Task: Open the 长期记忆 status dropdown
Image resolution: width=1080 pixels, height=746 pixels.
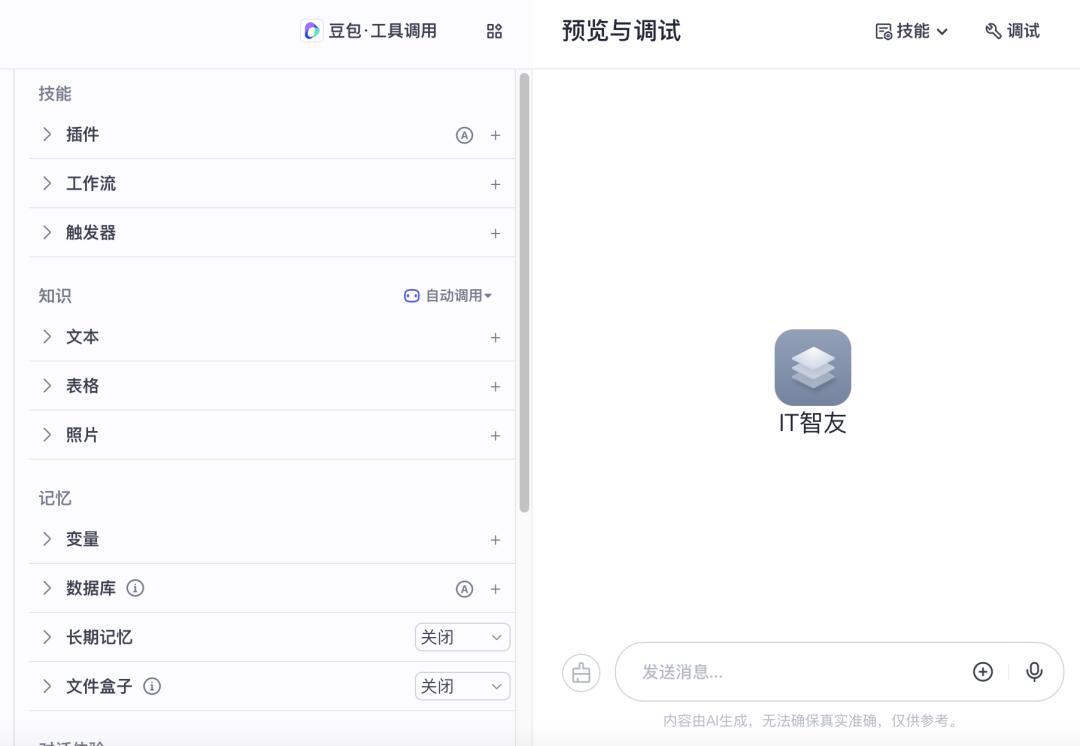Action: [x=462, y=636]
